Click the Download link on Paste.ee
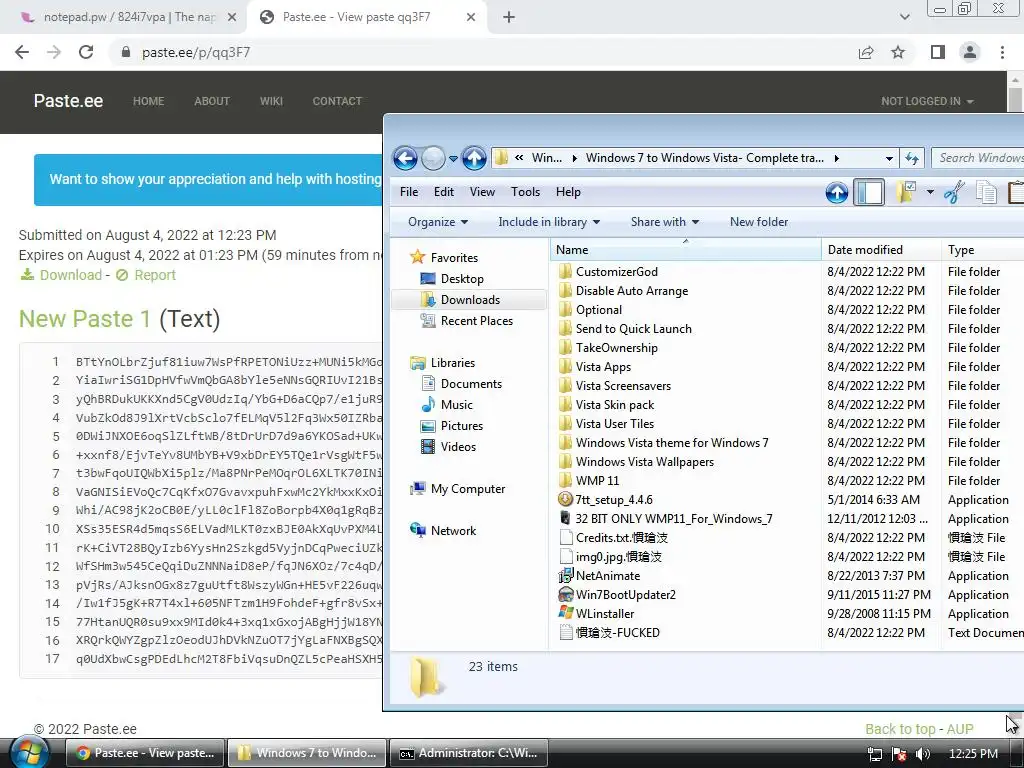The image size is (1024, 768). (x=71, y=275)
